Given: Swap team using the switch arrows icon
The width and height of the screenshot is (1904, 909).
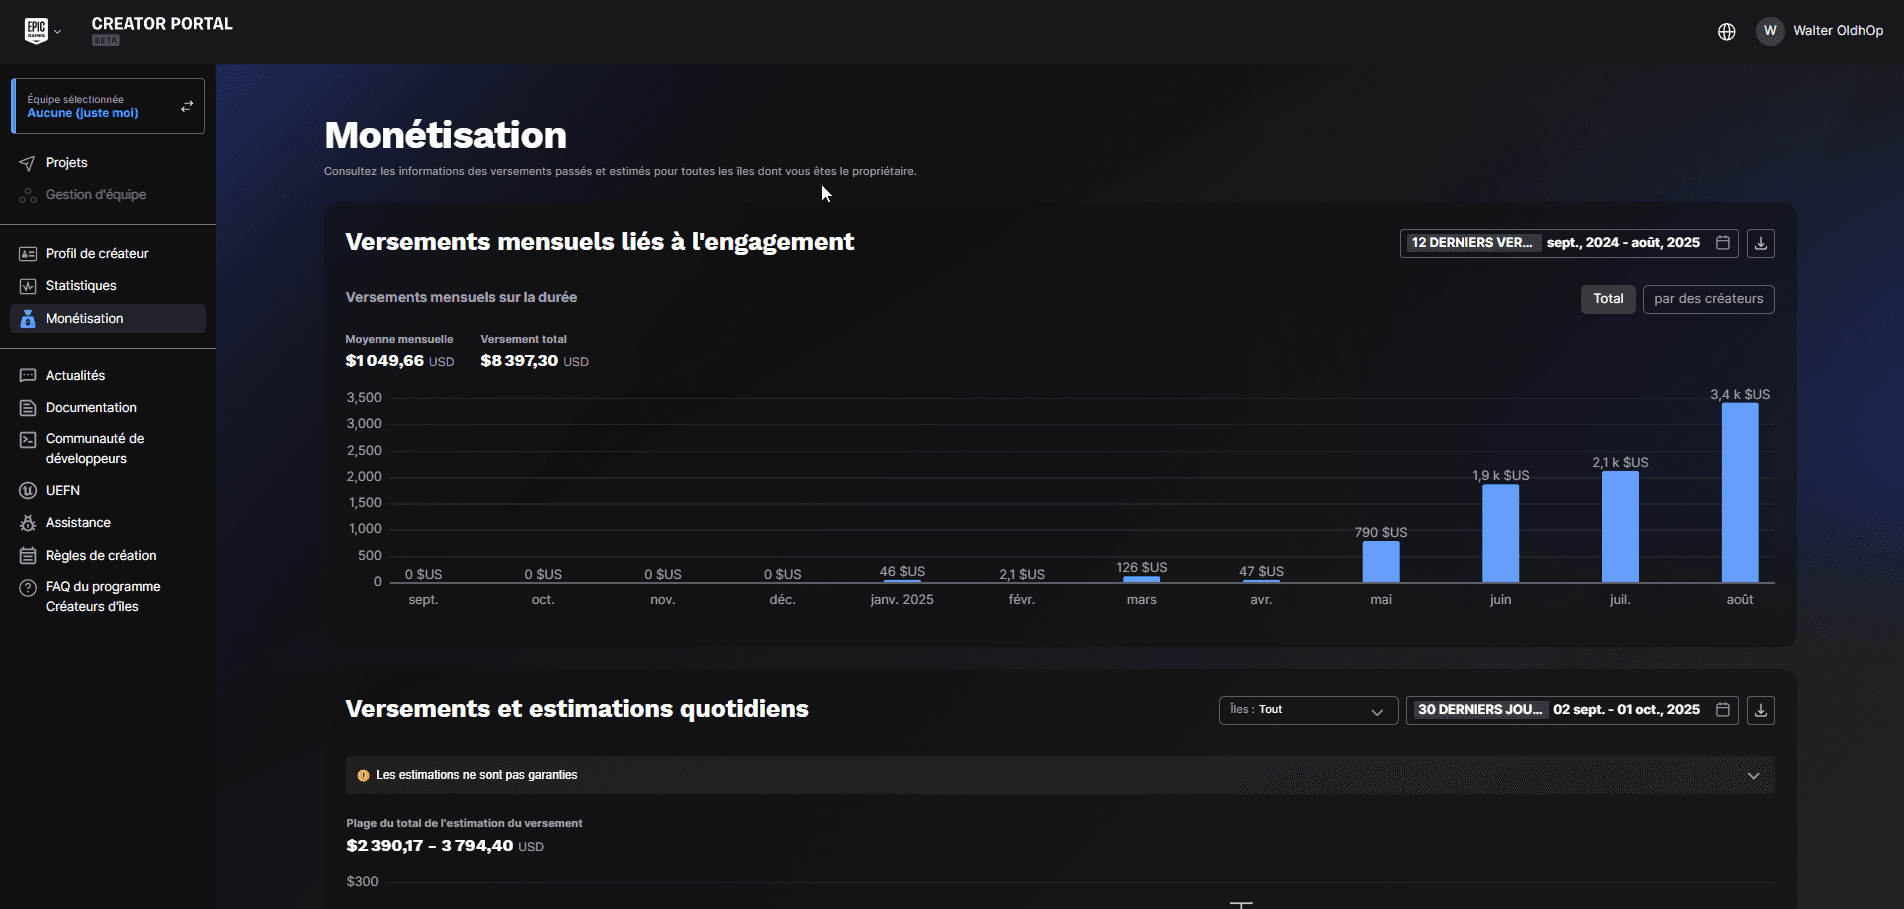Looking at the screenshot, I should click(x=187, y=106).
